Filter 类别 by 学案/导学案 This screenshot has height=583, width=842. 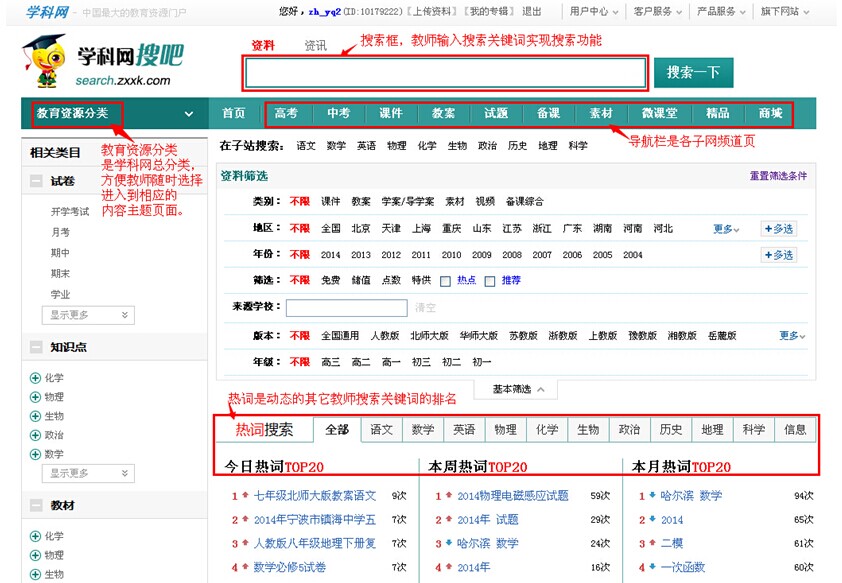coord(408,202)
